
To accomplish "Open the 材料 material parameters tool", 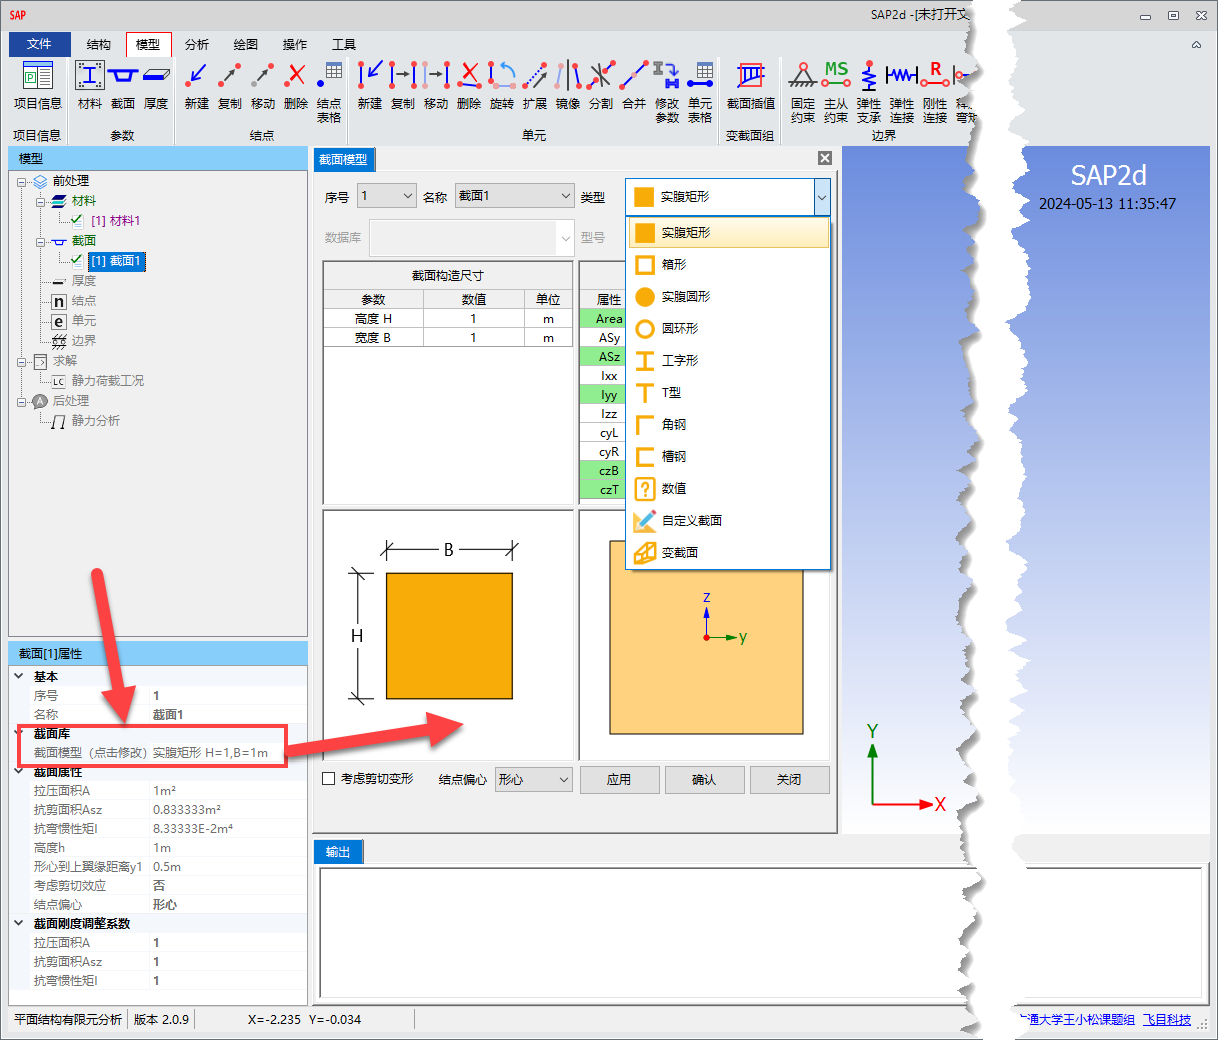I will [x=90, y=85].
